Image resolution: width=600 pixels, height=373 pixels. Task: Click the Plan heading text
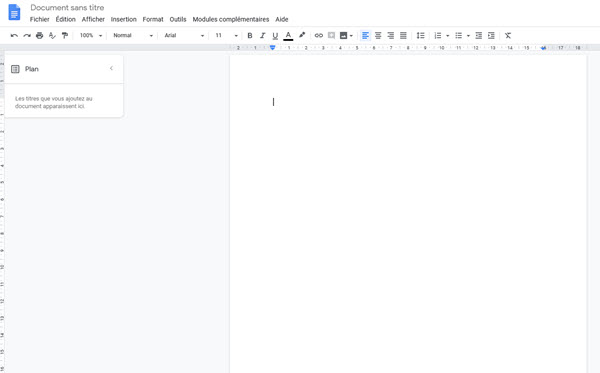[32, 69]
